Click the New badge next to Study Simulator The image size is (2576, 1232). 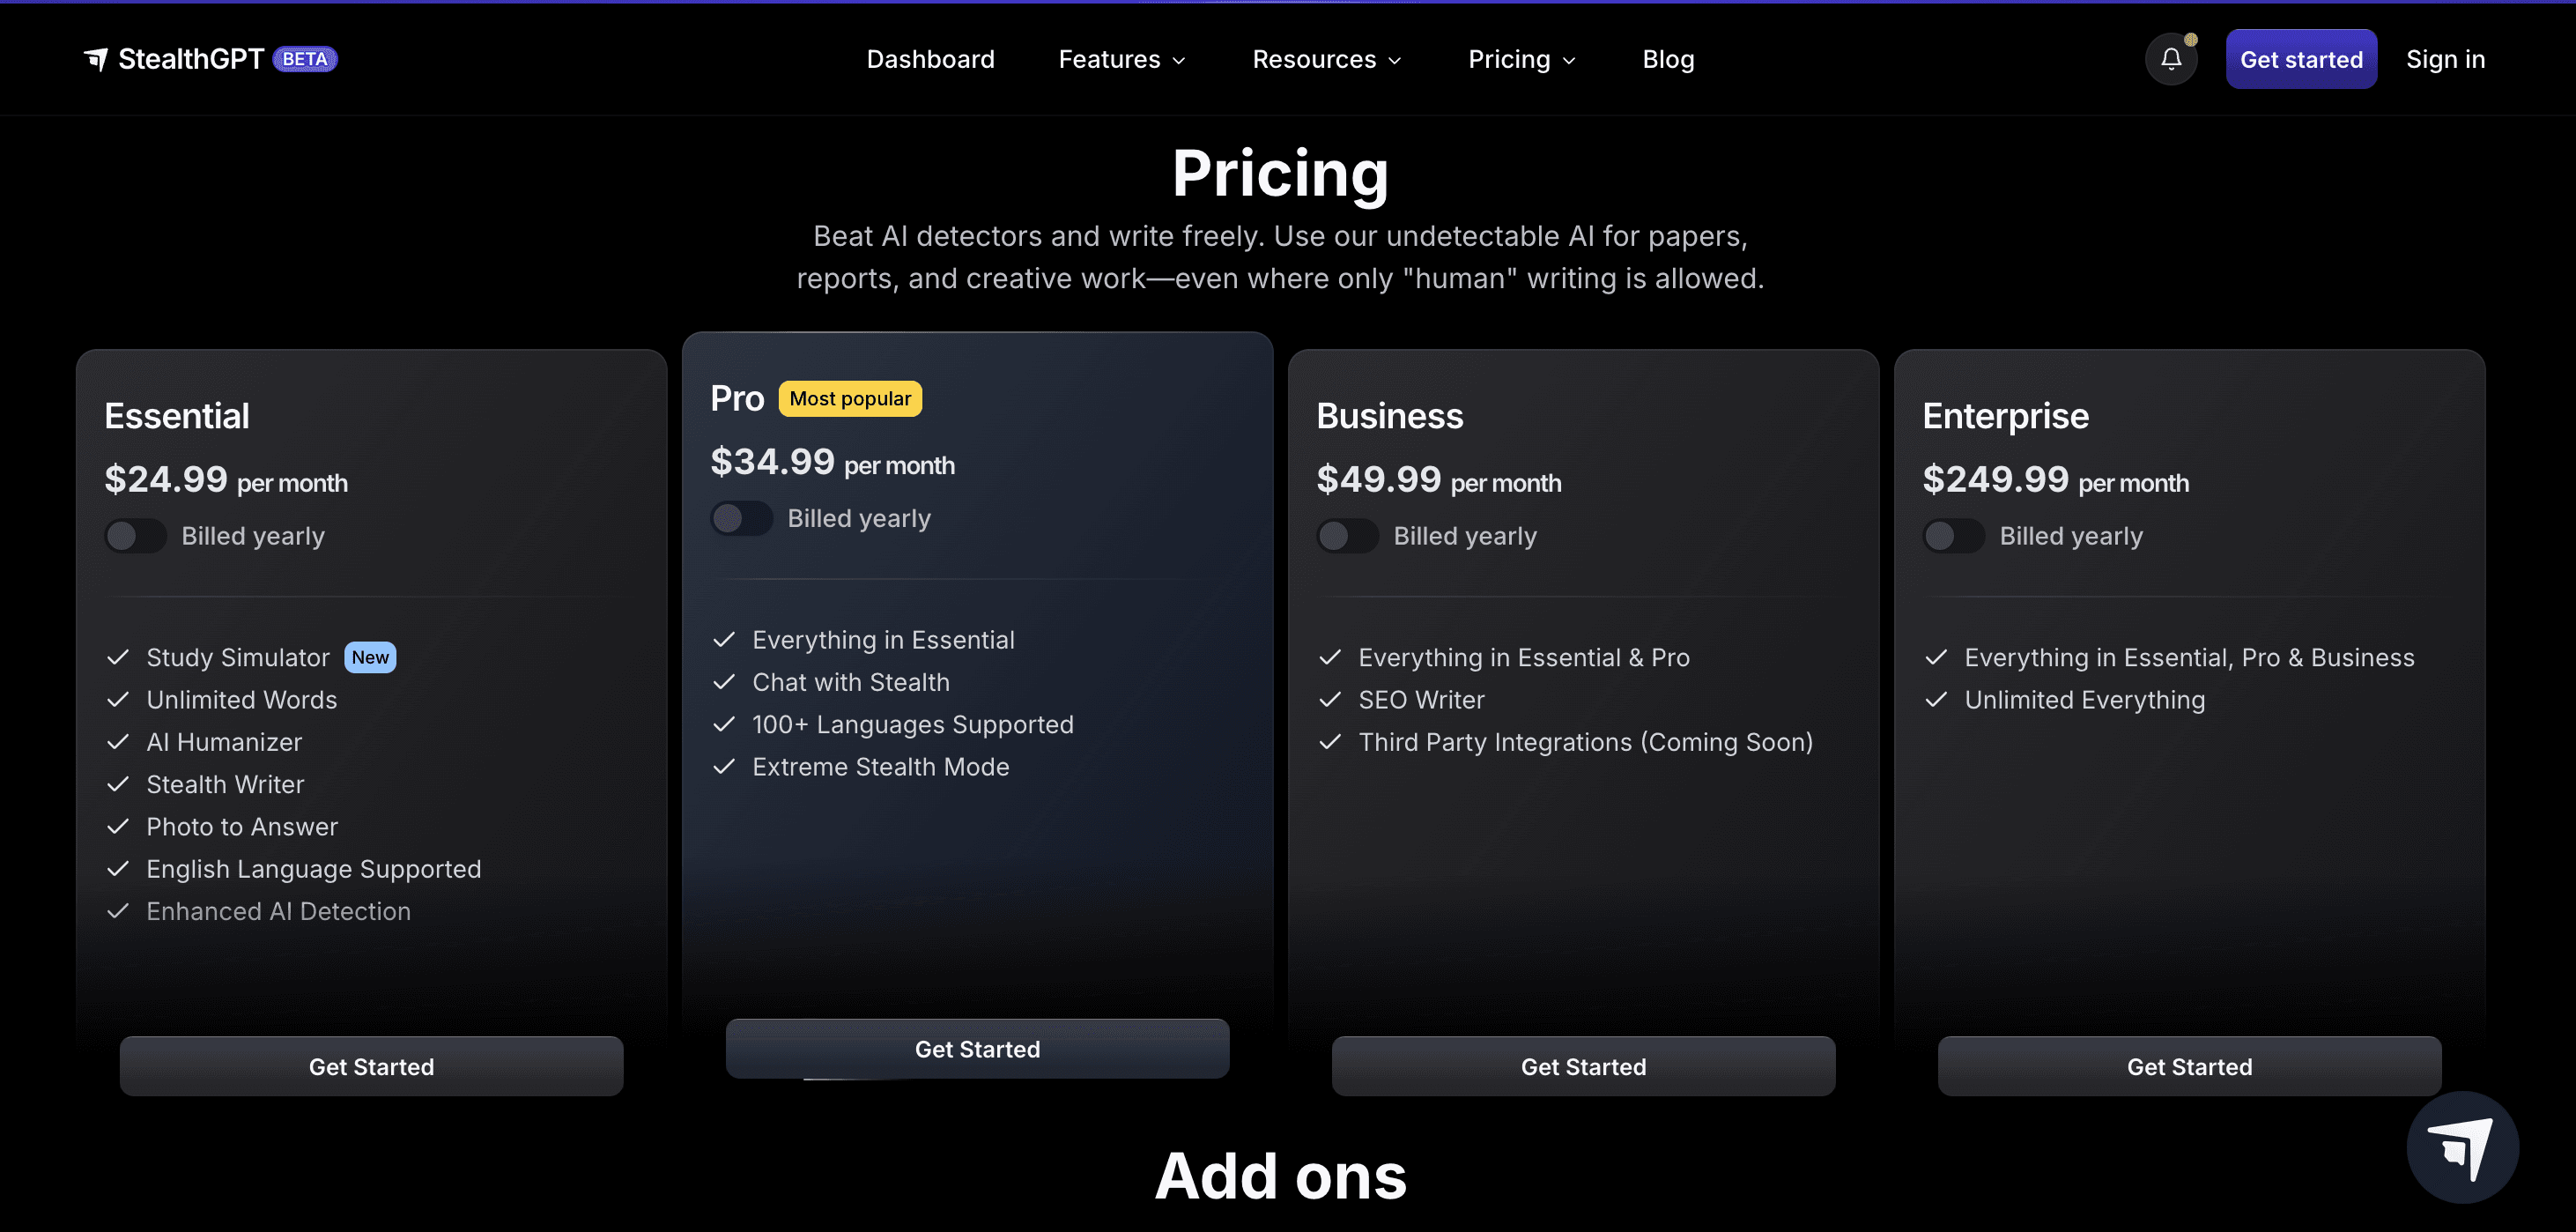pyautogui.click(x=370, y=657)
